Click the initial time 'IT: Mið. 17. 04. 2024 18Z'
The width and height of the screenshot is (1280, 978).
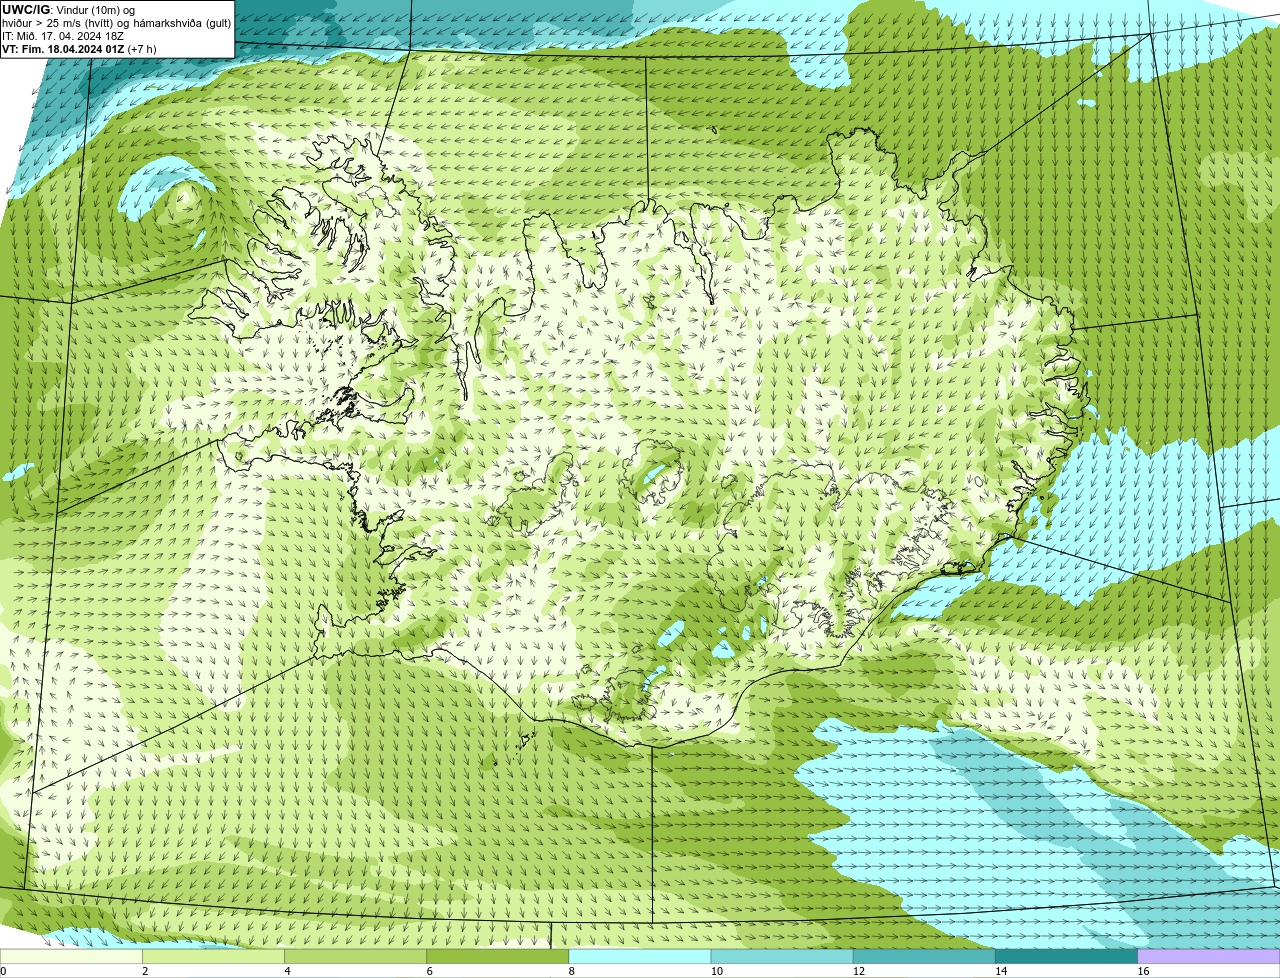tap(63, 36)
